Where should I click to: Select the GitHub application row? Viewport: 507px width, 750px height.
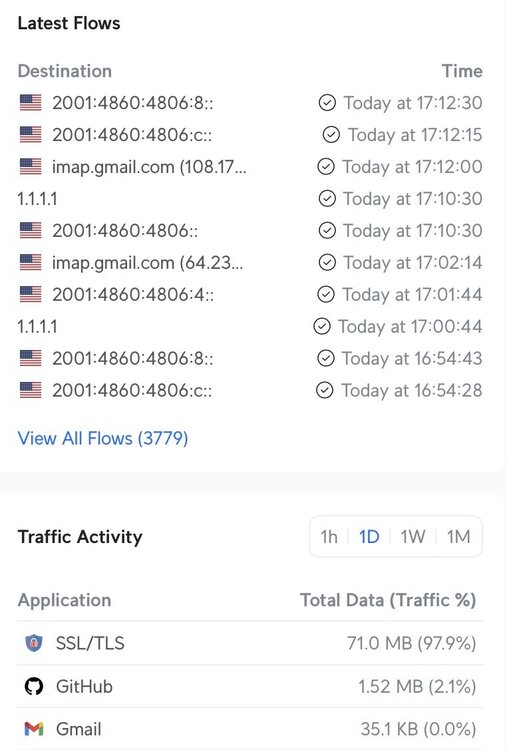tap(250, 686)
